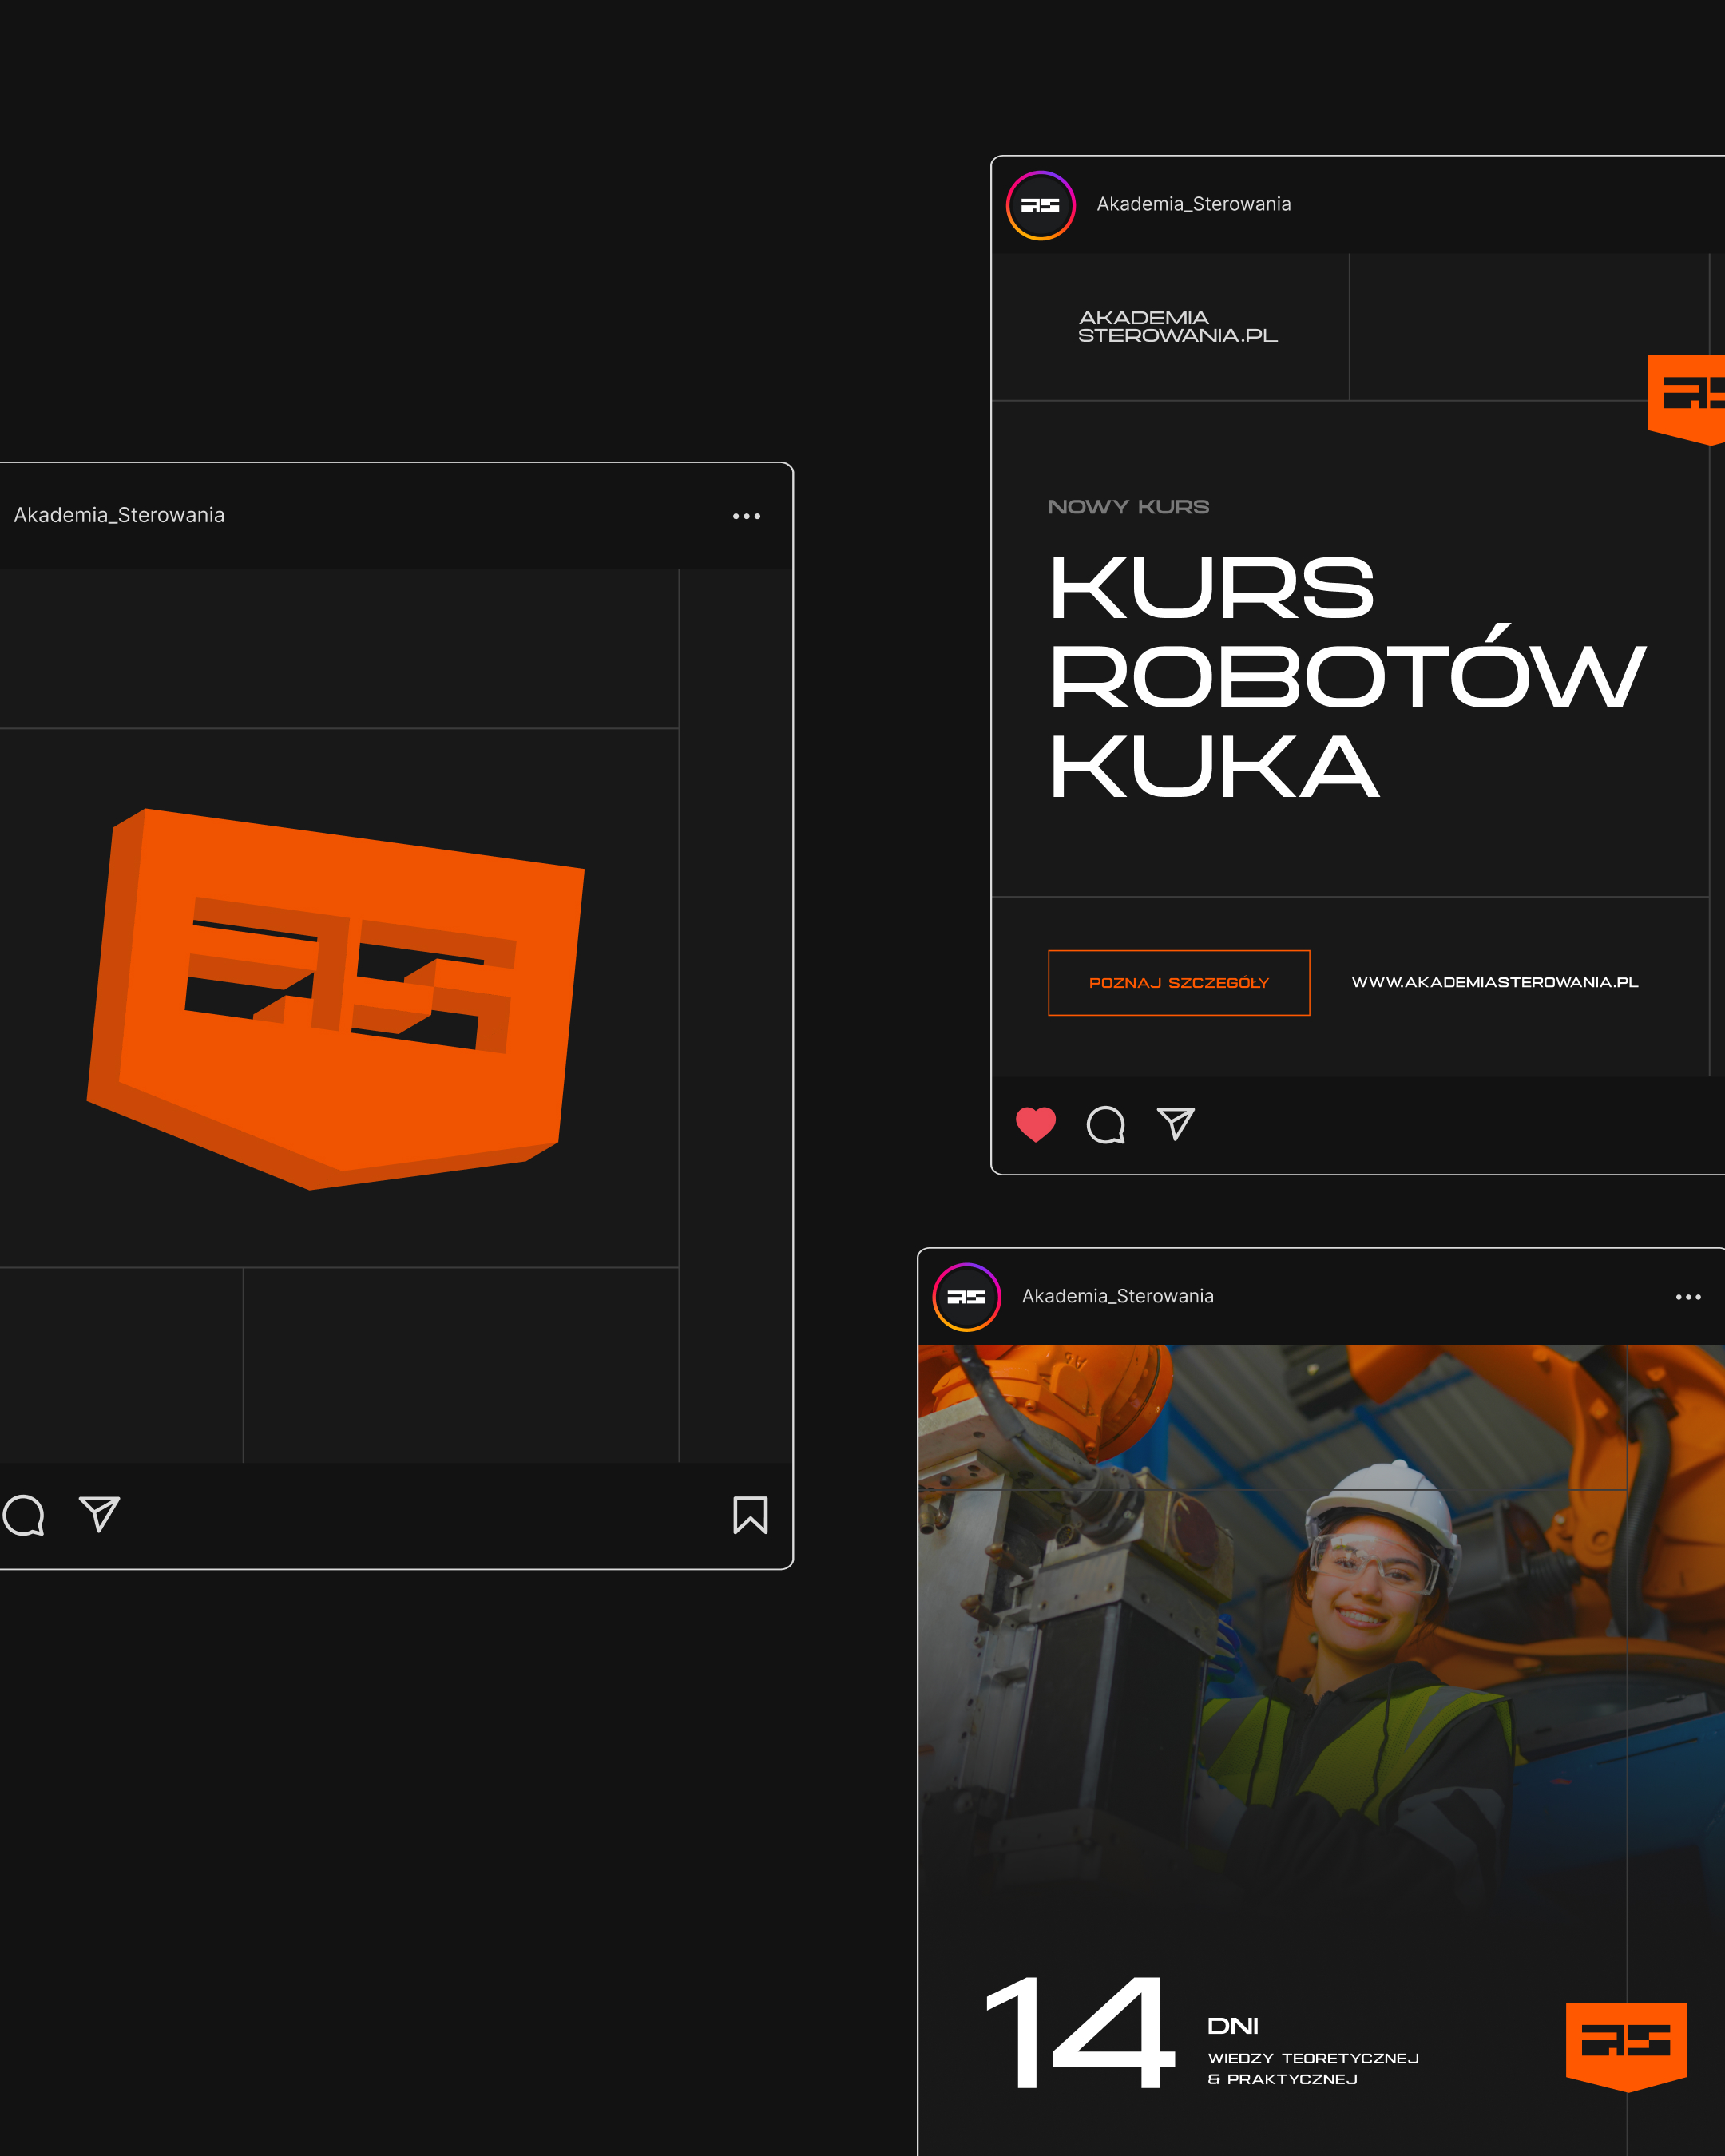
Task: Open profile avatar on Kurs Robotów post
Action: pyautogui.click(x=1040, y=205)
